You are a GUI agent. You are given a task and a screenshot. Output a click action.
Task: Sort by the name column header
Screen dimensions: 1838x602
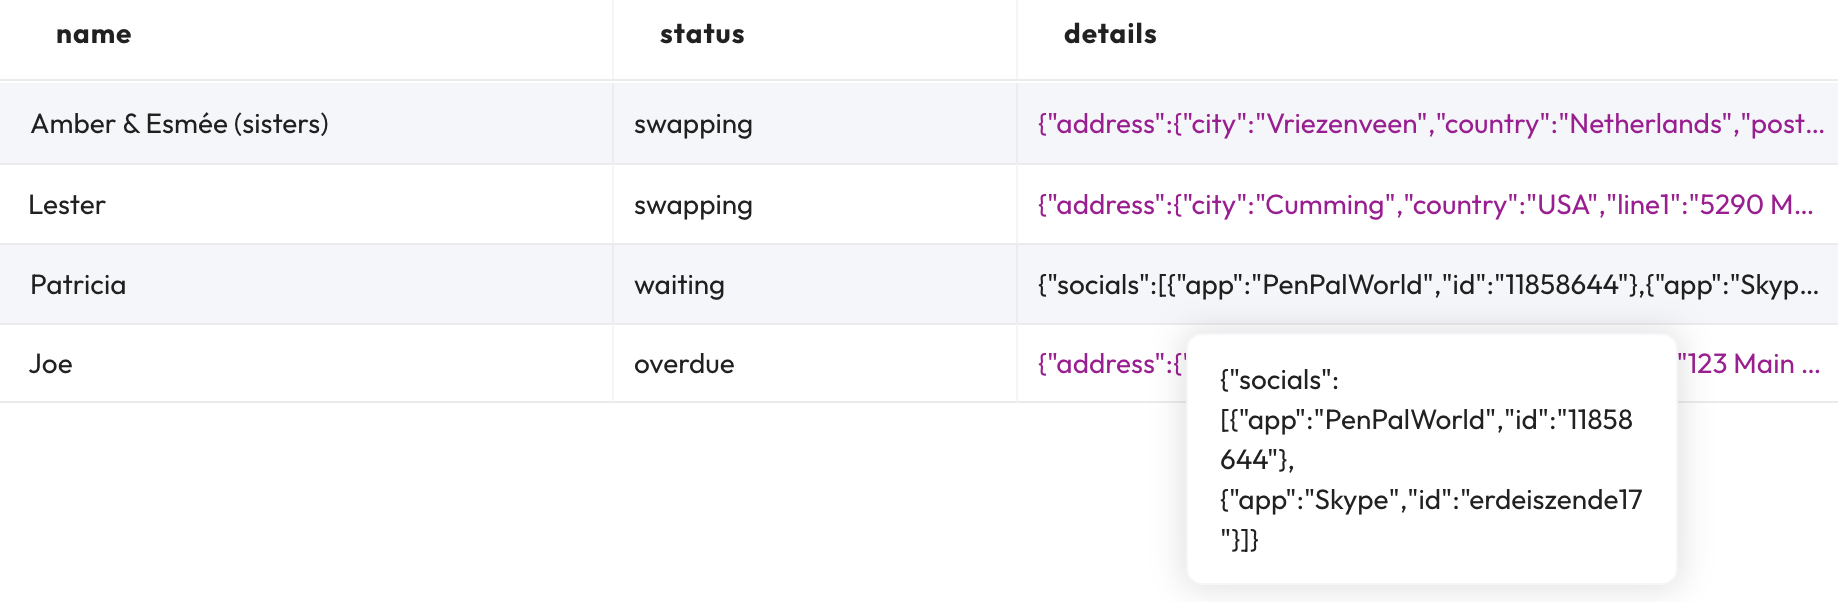[94, 35]
